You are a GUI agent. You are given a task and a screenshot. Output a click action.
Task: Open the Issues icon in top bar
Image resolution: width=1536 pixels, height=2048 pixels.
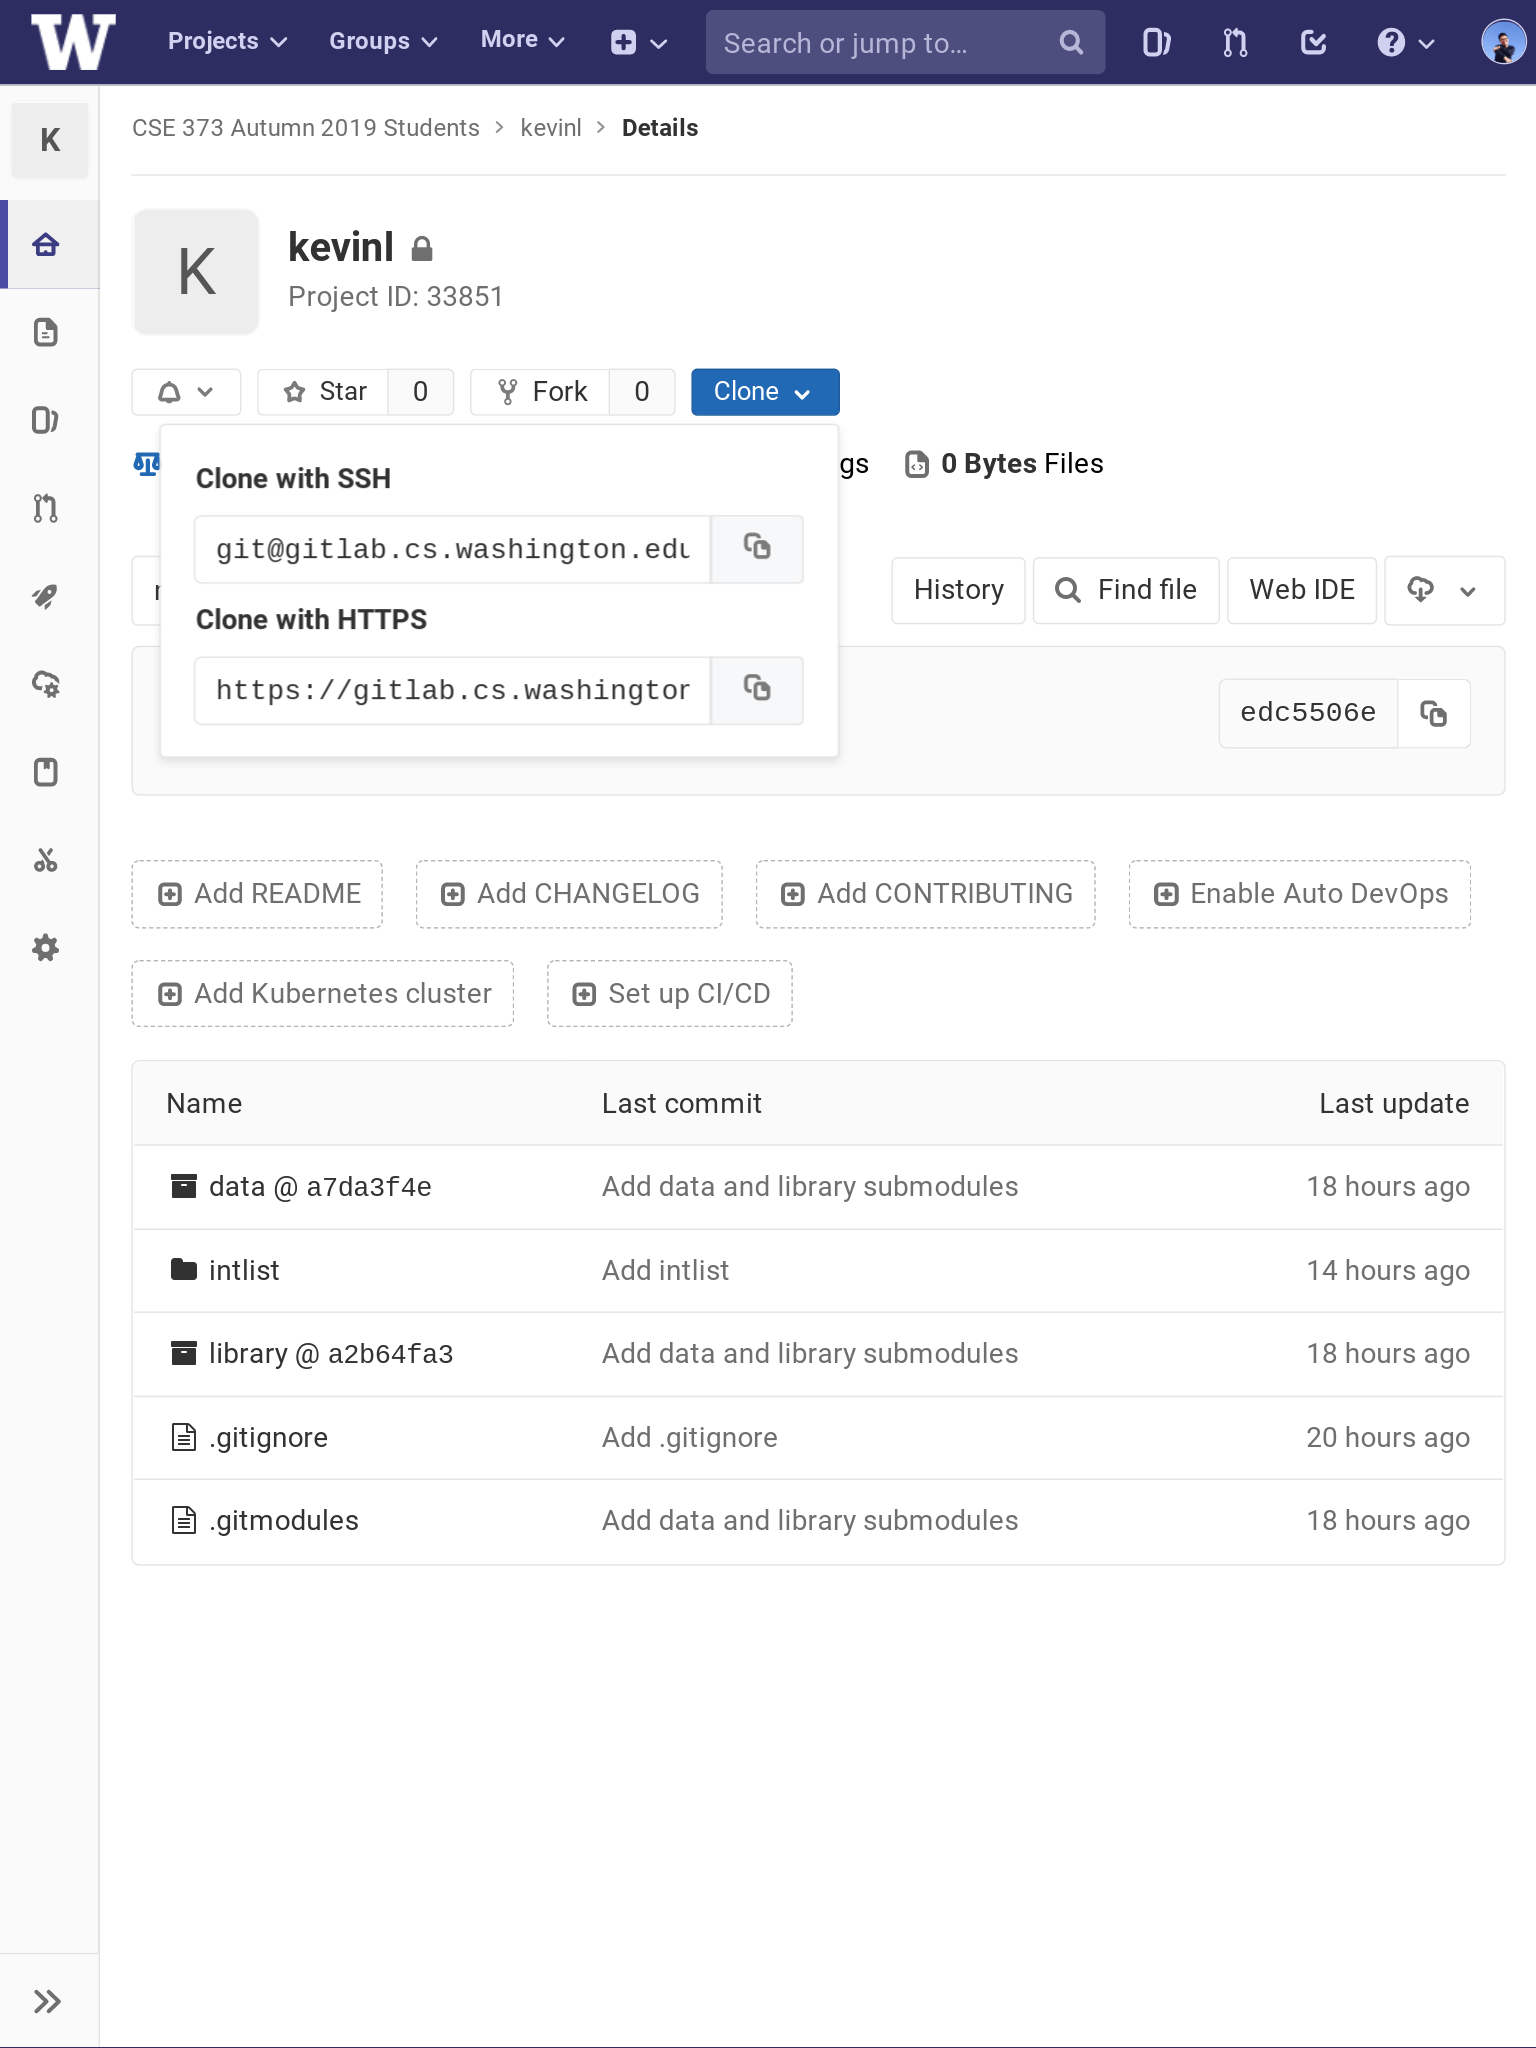1156,42
